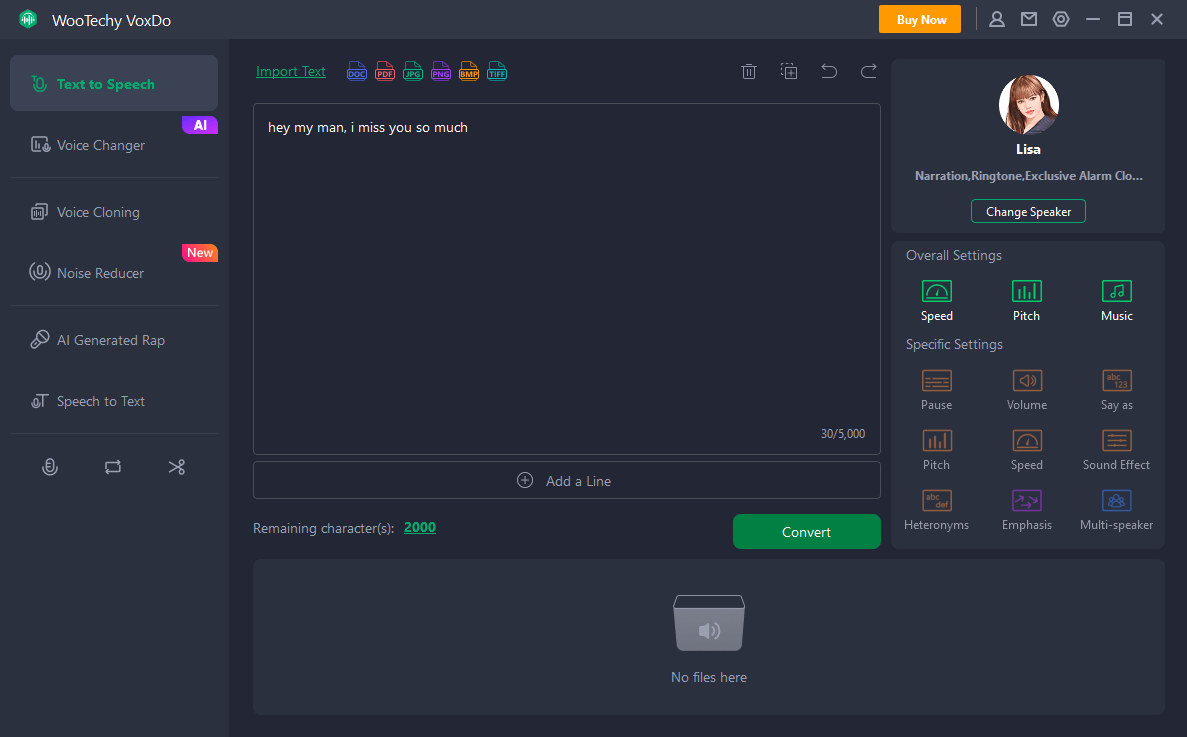The height and width of the screenshot is (737, 1187).
Task: Undo the last text edit
Action: tap(829, 71)
